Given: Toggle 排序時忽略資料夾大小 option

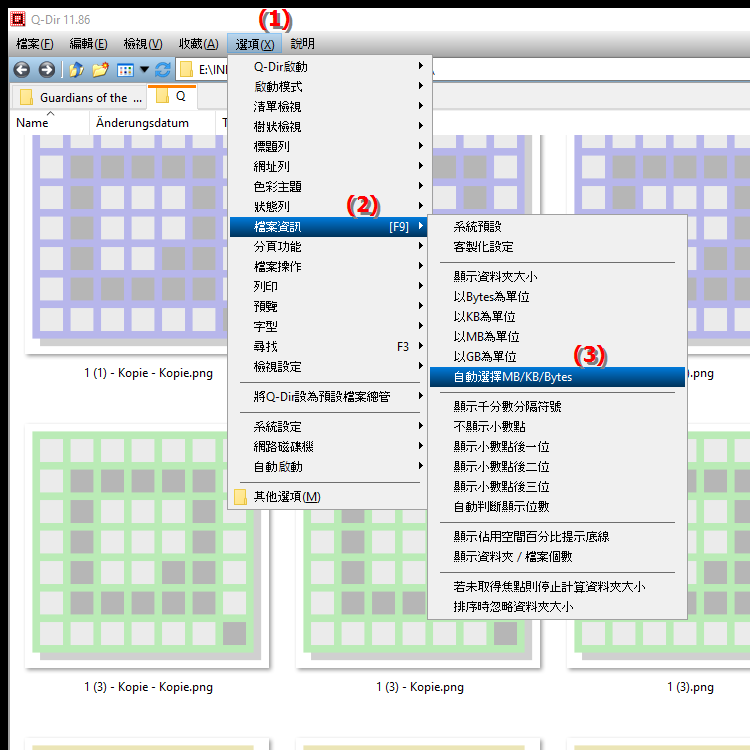Looking at the screenshot, I should pyautogui.click(x=557, y=607).
